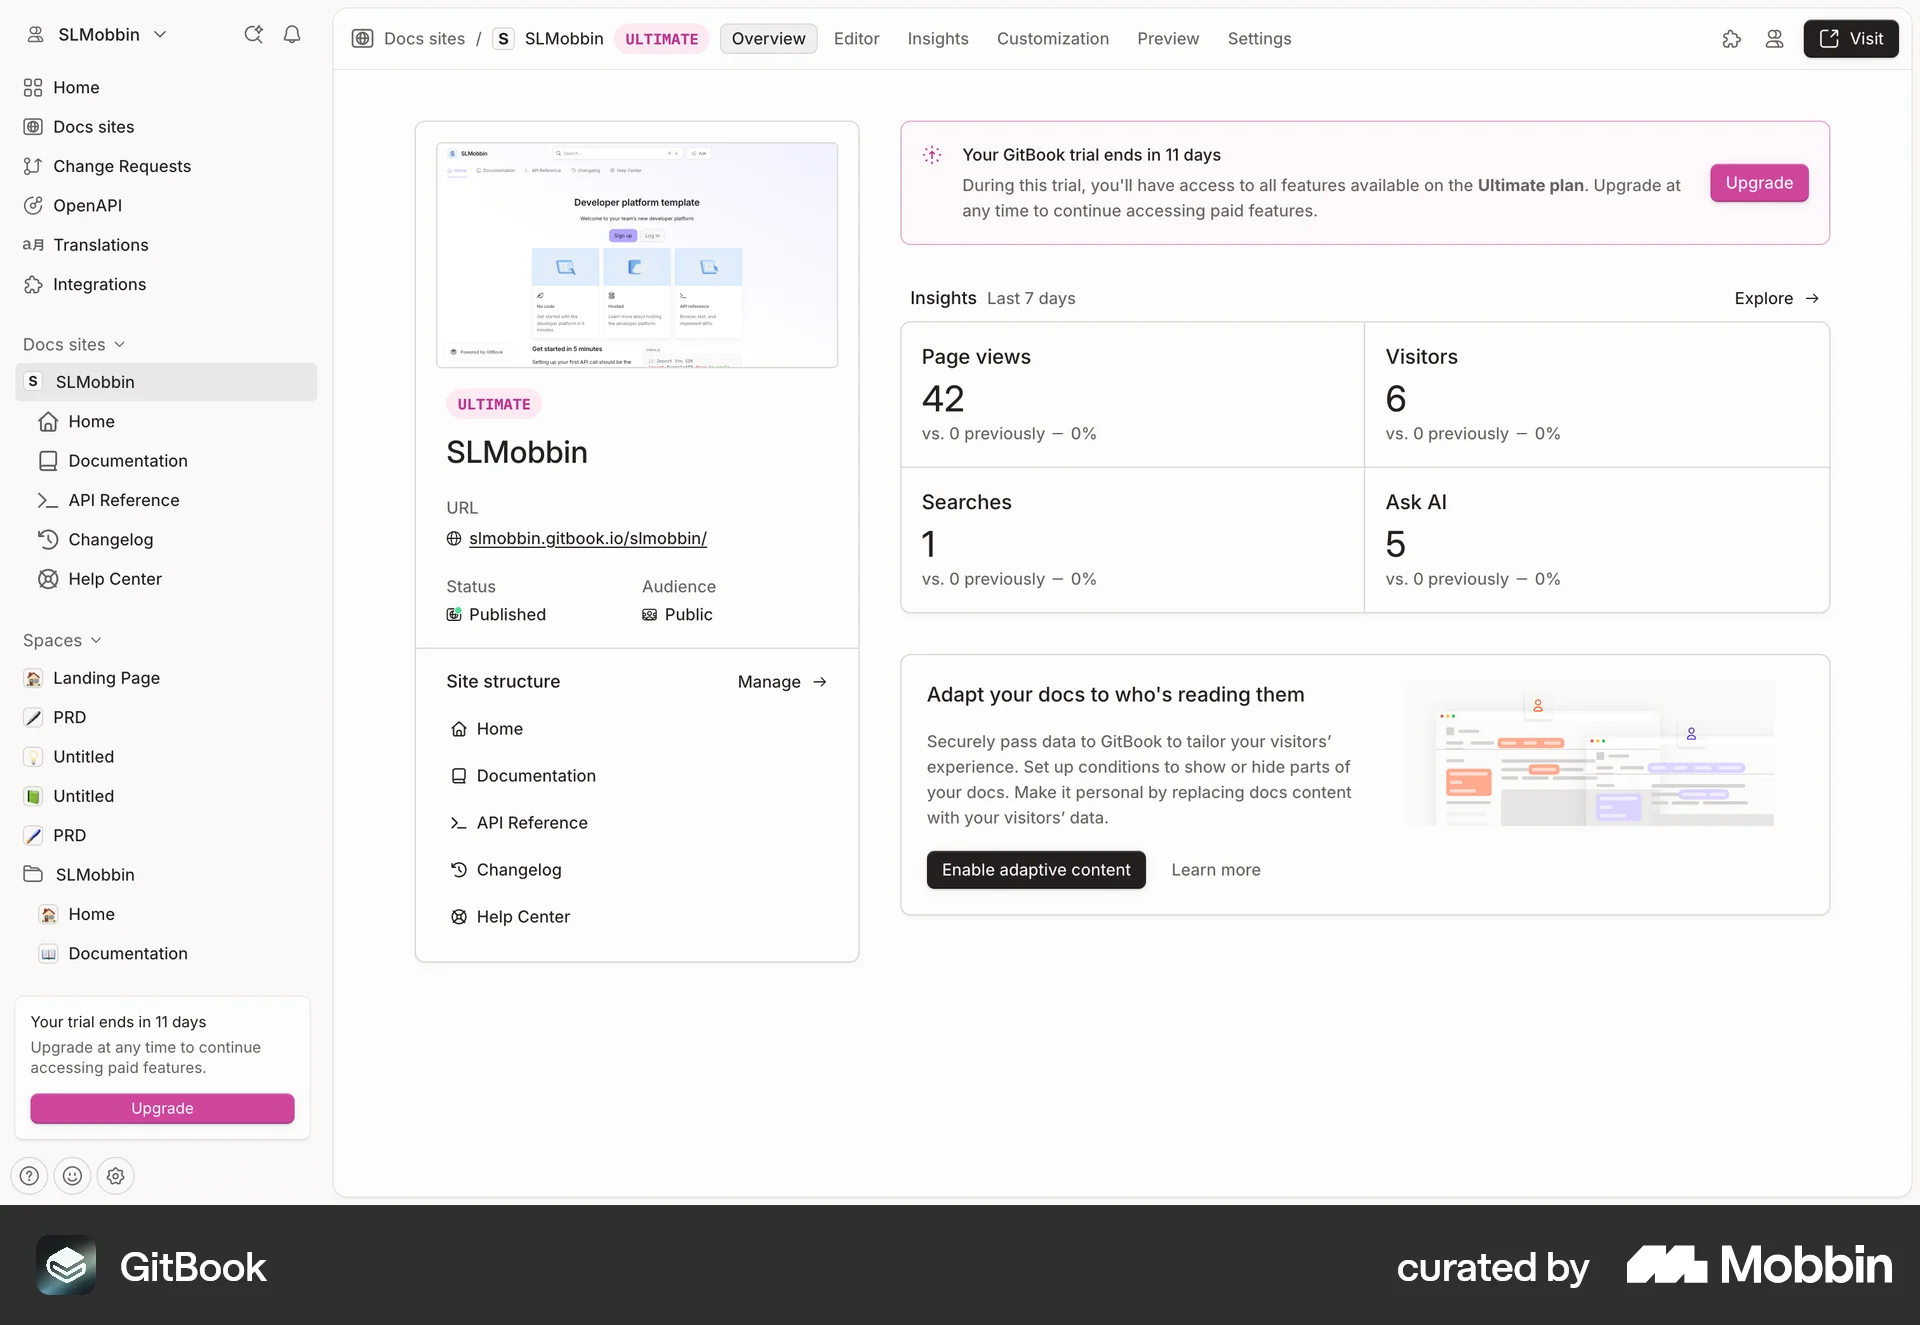Click the Documentation book icon under SLMobbin site

(48, 461)
